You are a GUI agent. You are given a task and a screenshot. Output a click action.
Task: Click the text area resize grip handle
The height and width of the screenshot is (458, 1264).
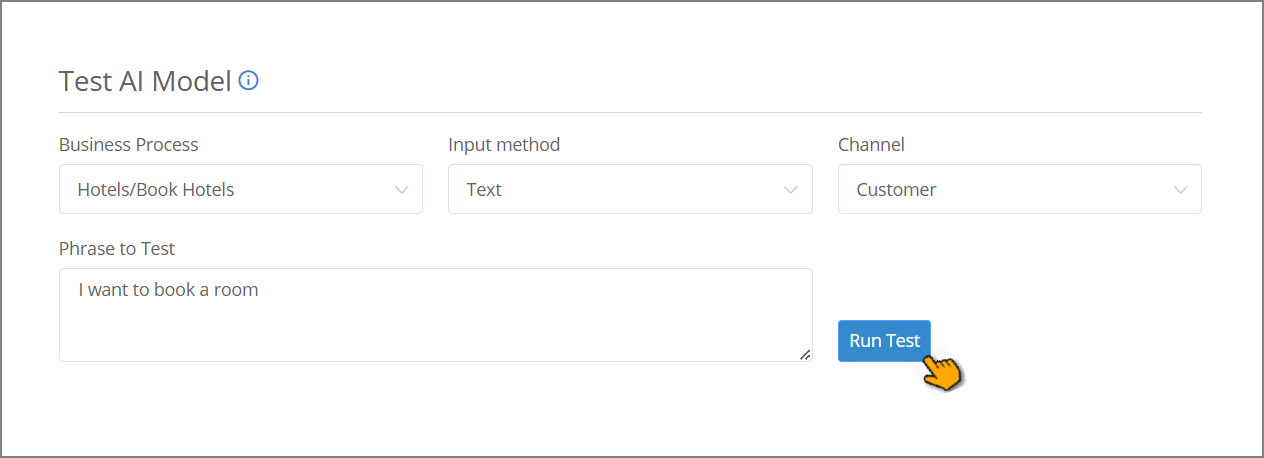(x=805, y=354)
